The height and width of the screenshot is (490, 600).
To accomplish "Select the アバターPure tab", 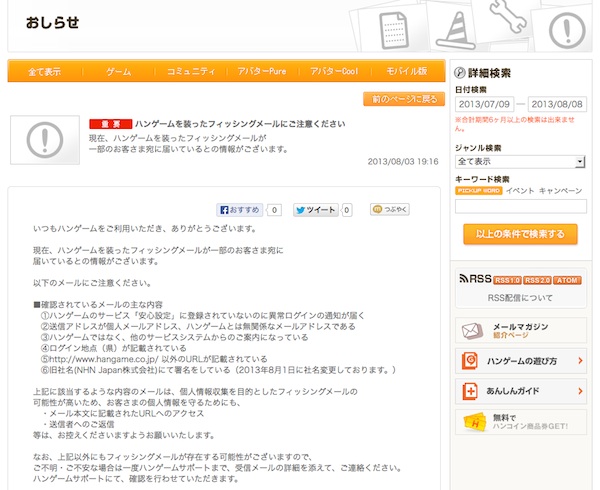I will 262,71.
